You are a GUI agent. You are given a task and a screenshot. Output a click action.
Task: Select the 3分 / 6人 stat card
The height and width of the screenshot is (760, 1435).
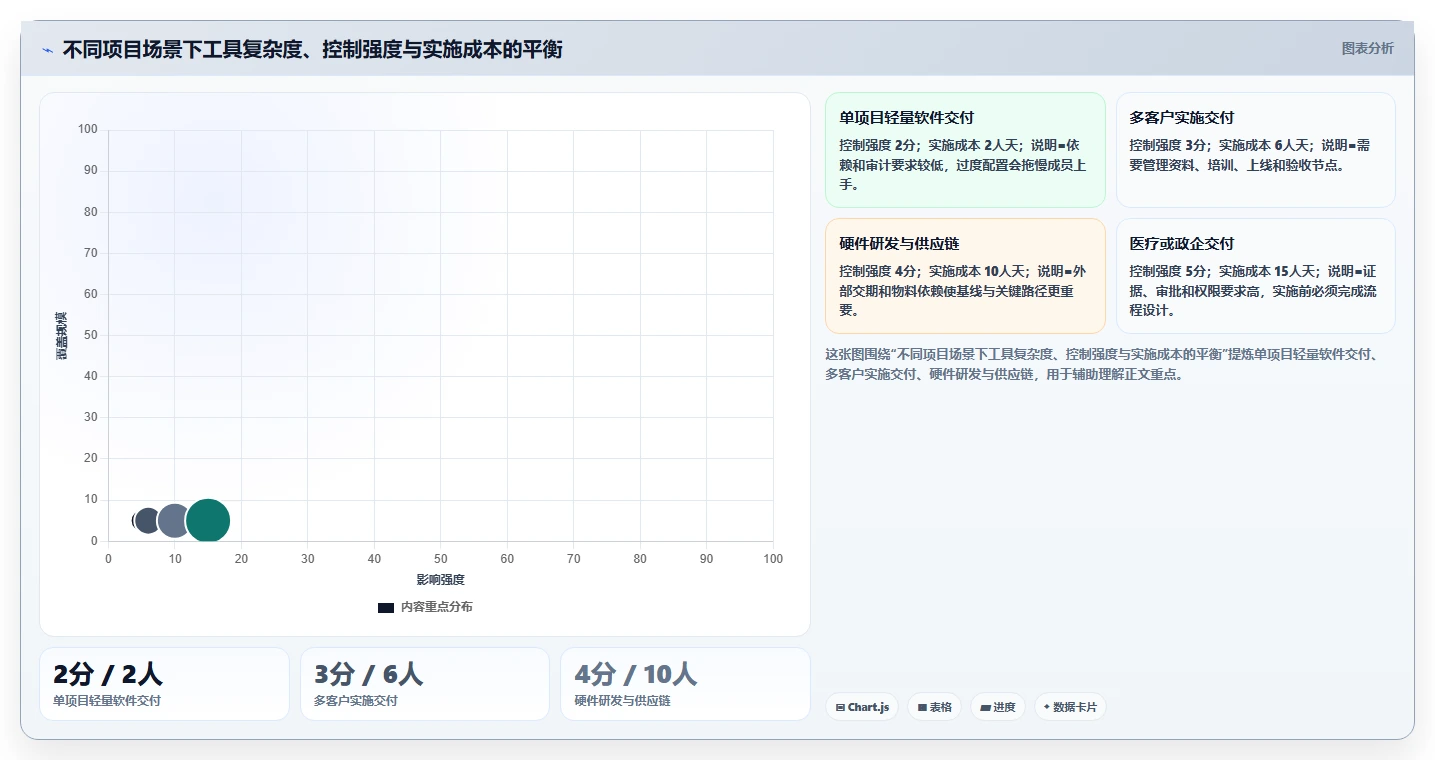coord(425,684)
